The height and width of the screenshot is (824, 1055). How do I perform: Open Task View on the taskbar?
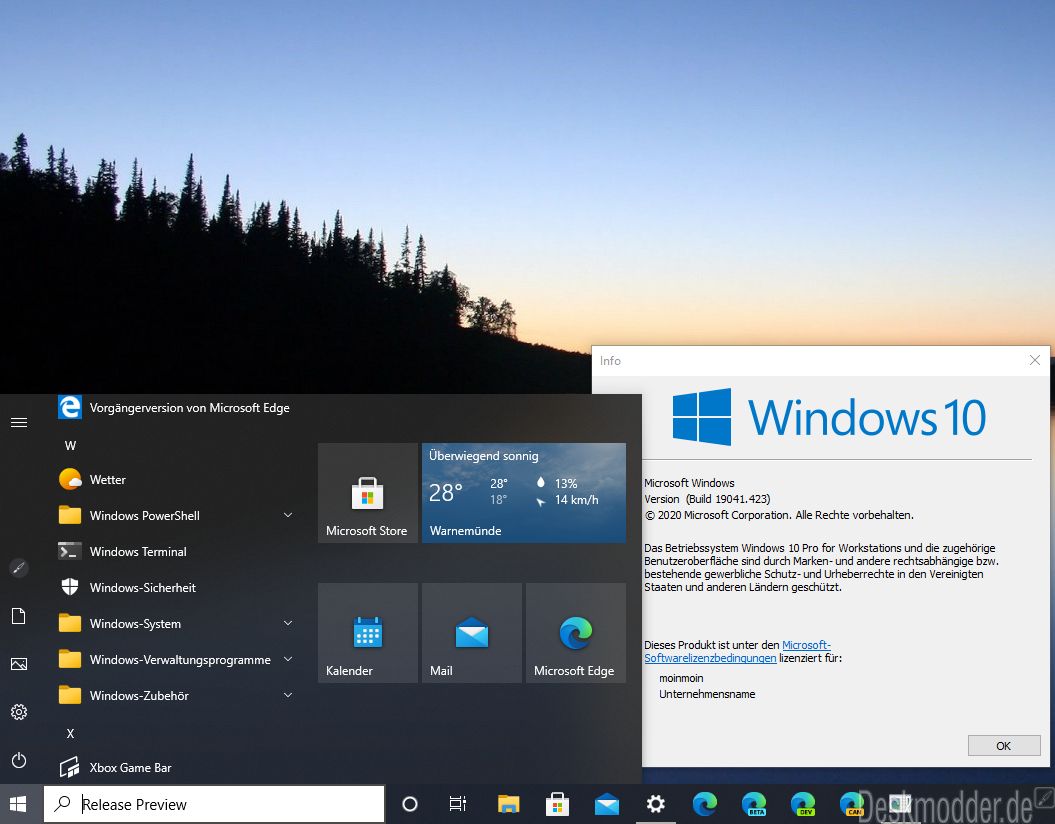458,804
